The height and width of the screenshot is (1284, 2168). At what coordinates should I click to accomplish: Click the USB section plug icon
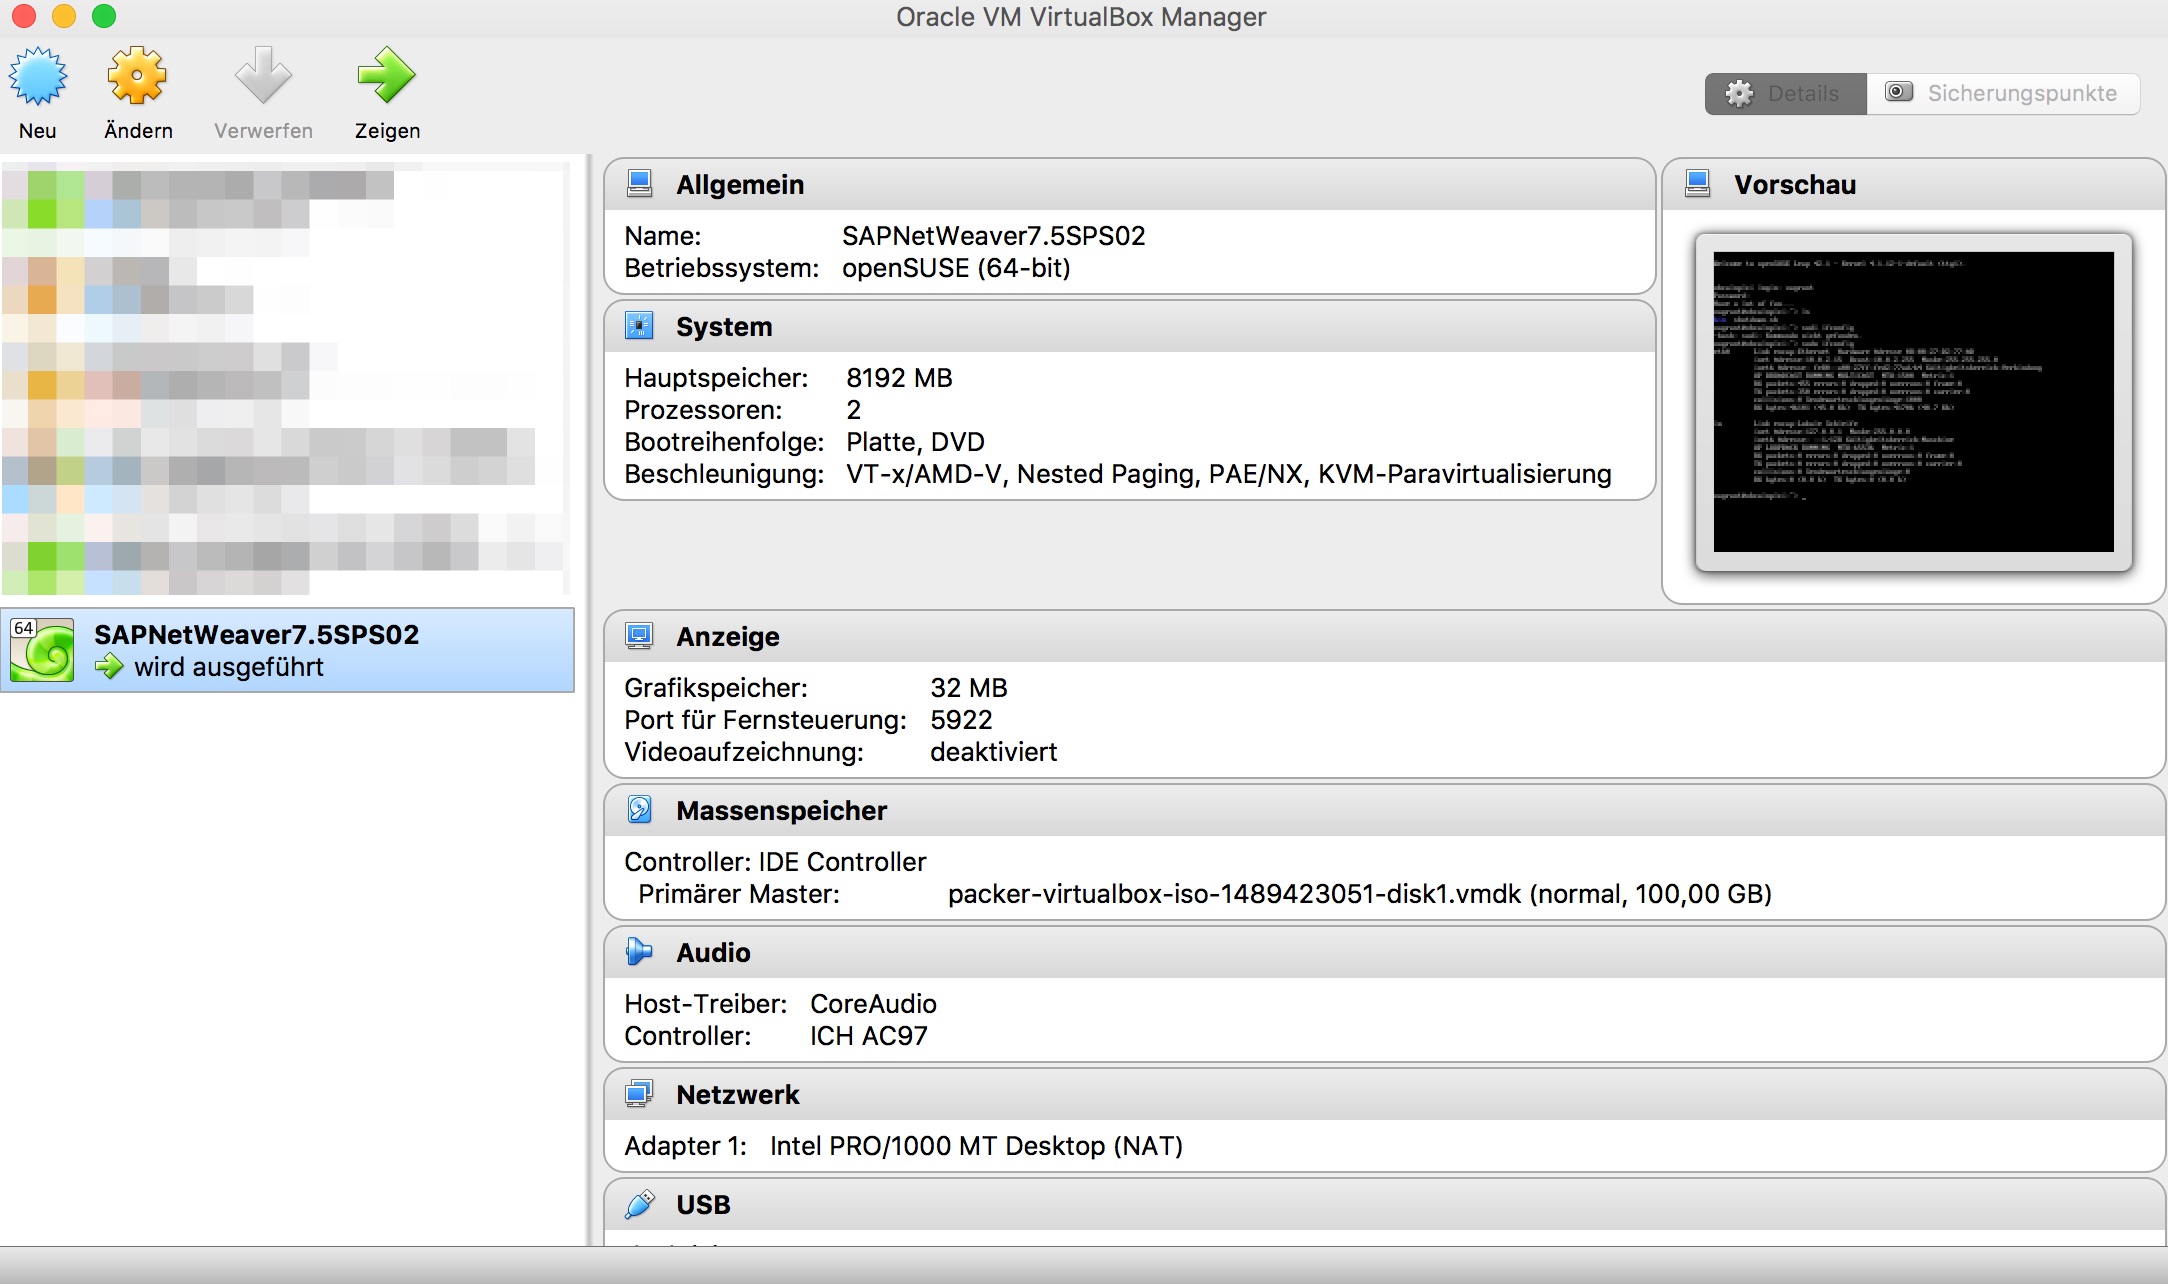(x=639, y=1204)
